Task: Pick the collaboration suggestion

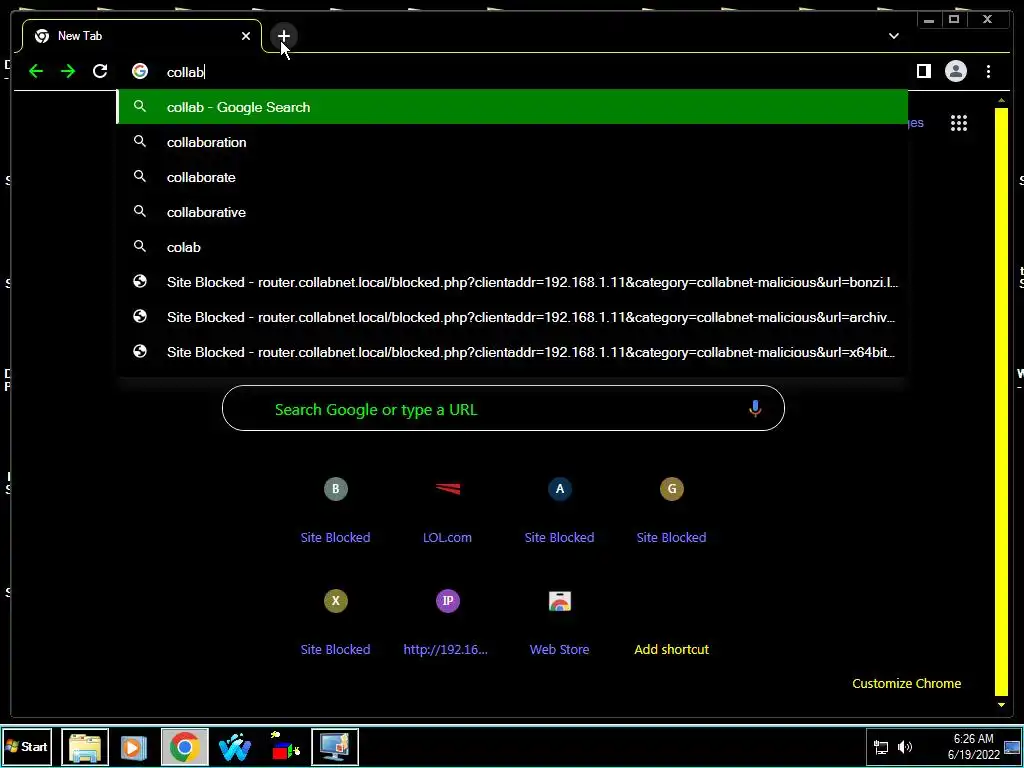Action: pos(512,142)
